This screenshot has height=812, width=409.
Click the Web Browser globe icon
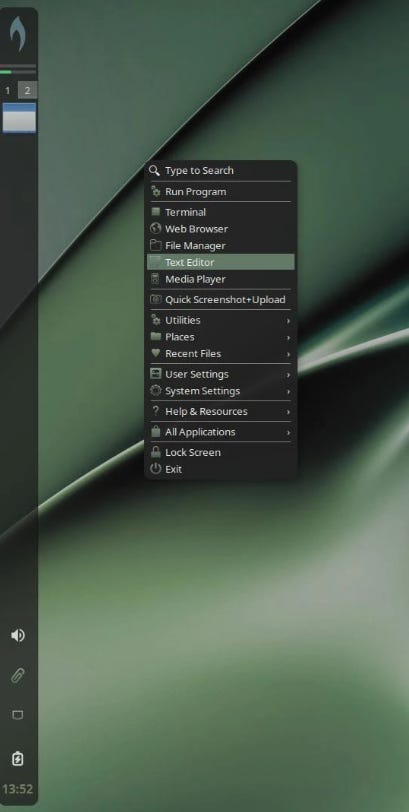(155, 228)
